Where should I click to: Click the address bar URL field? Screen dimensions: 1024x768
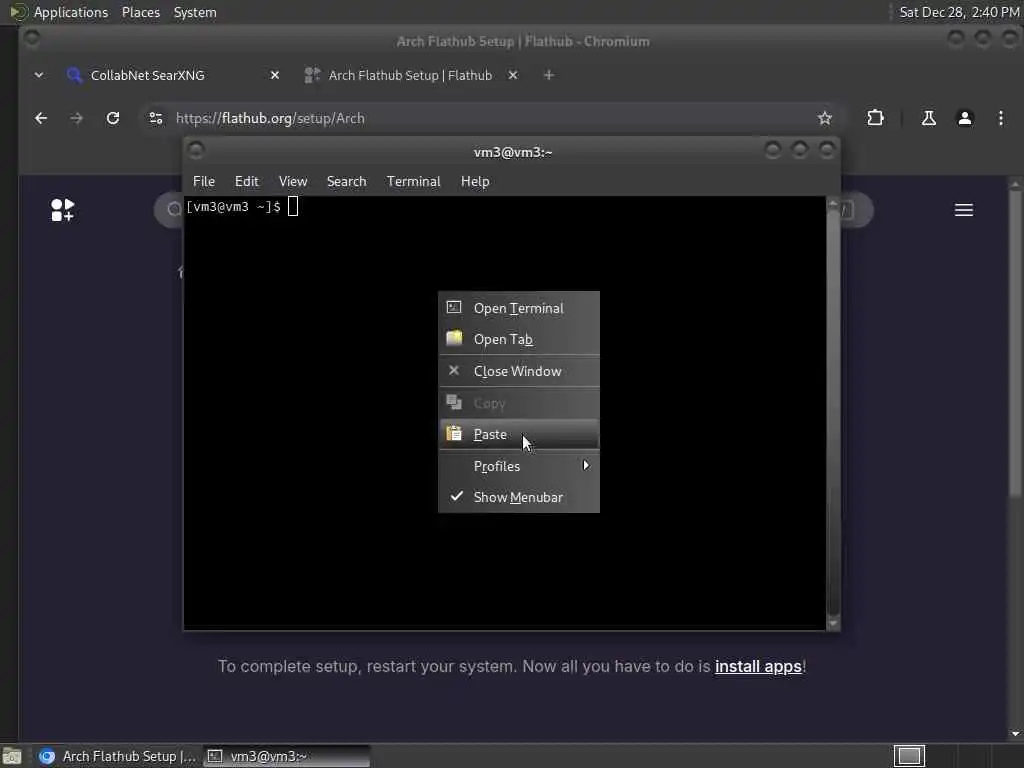click(x=490, y=118)
